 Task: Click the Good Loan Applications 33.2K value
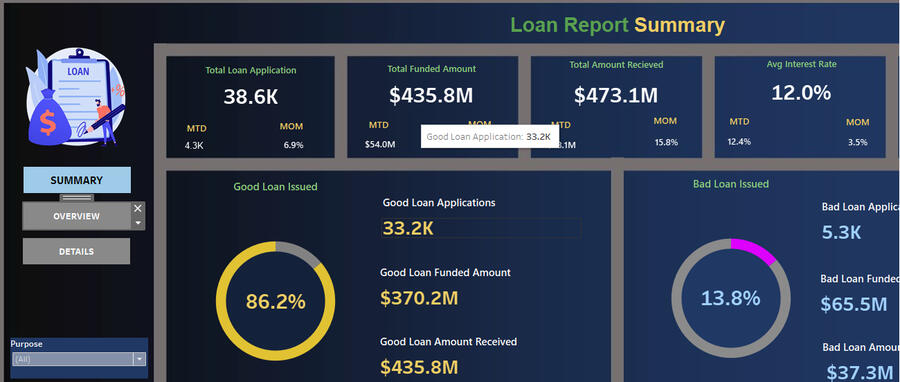coord(408,228)
